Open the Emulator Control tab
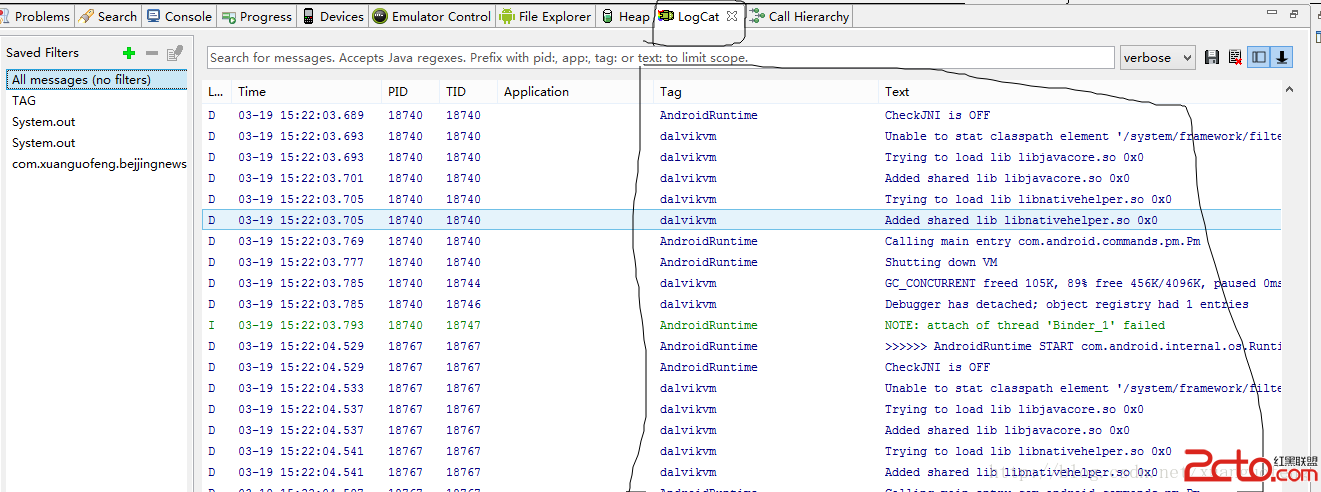Screen dimensions: 1321x492 (x=431, y=16)
